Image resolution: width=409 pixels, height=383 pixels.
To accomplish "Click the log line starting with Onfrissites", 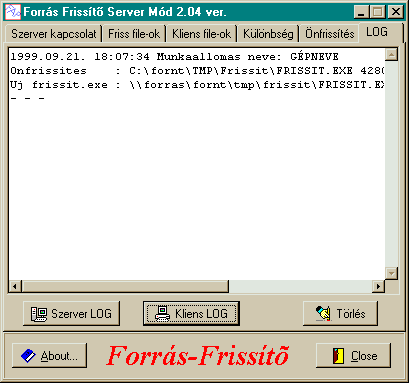I will [197, 71].
